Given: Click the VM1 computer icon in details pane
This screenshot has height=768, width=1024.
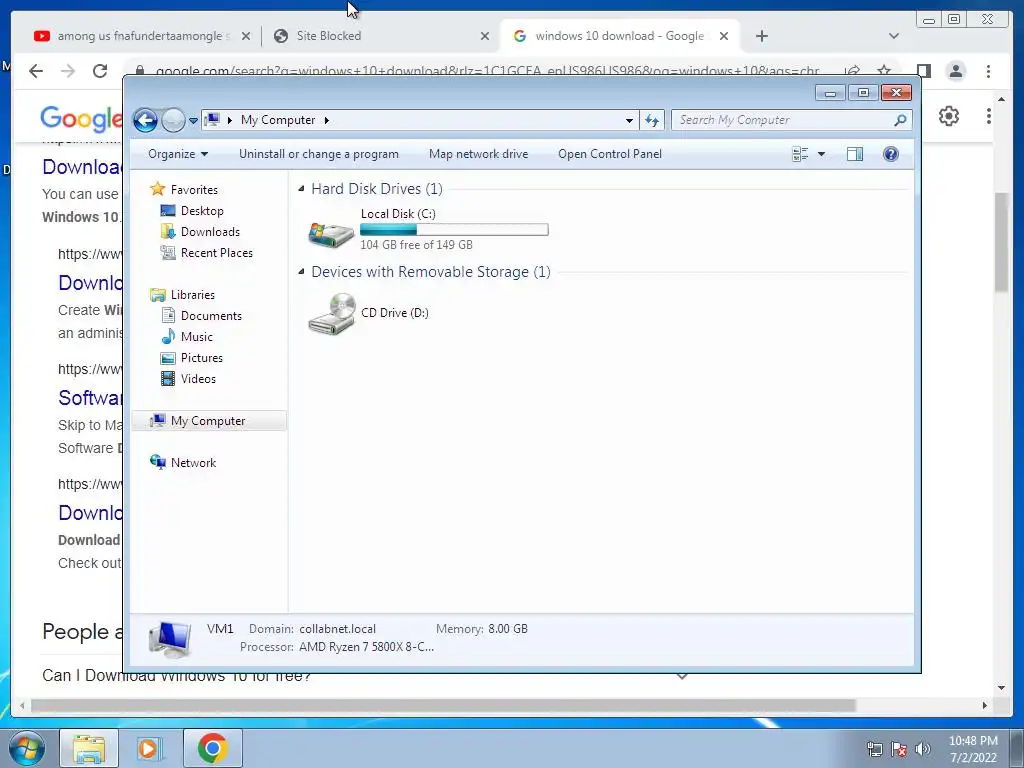Looking at the screenshot, I should 170,639.
